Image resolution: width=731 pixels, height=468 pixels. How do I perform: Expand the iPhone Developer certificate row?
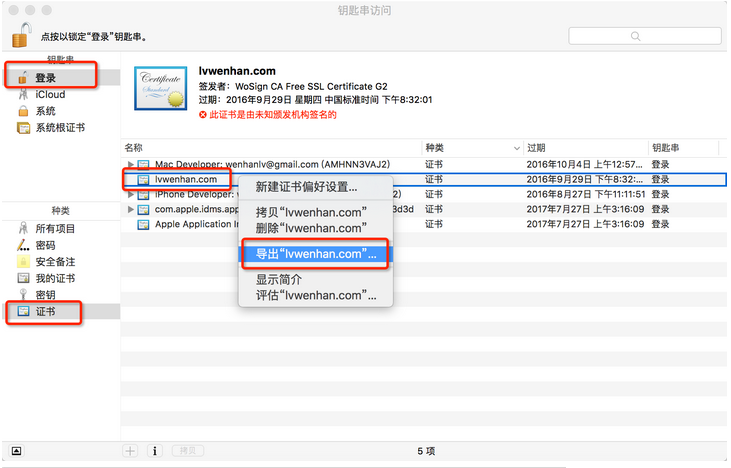pos(131,194)
